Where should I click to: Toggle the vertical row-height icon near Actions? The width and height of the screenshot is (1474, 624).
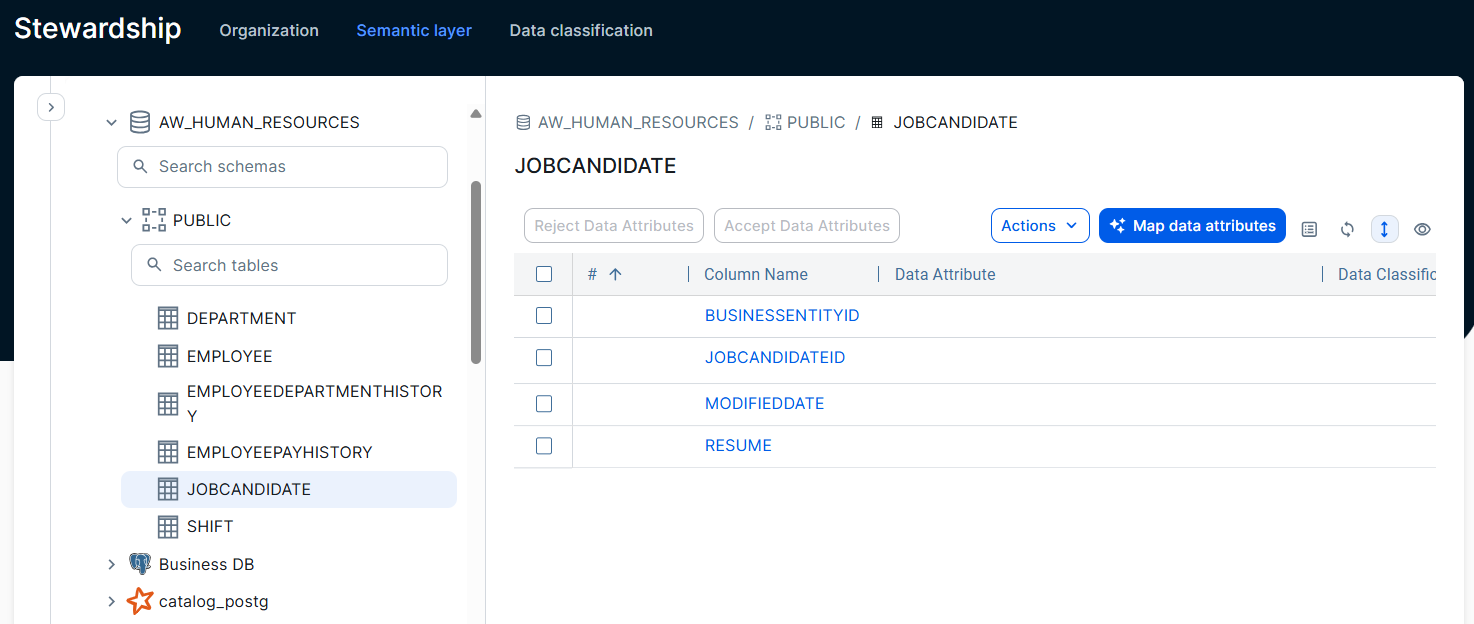[1385, 229]
